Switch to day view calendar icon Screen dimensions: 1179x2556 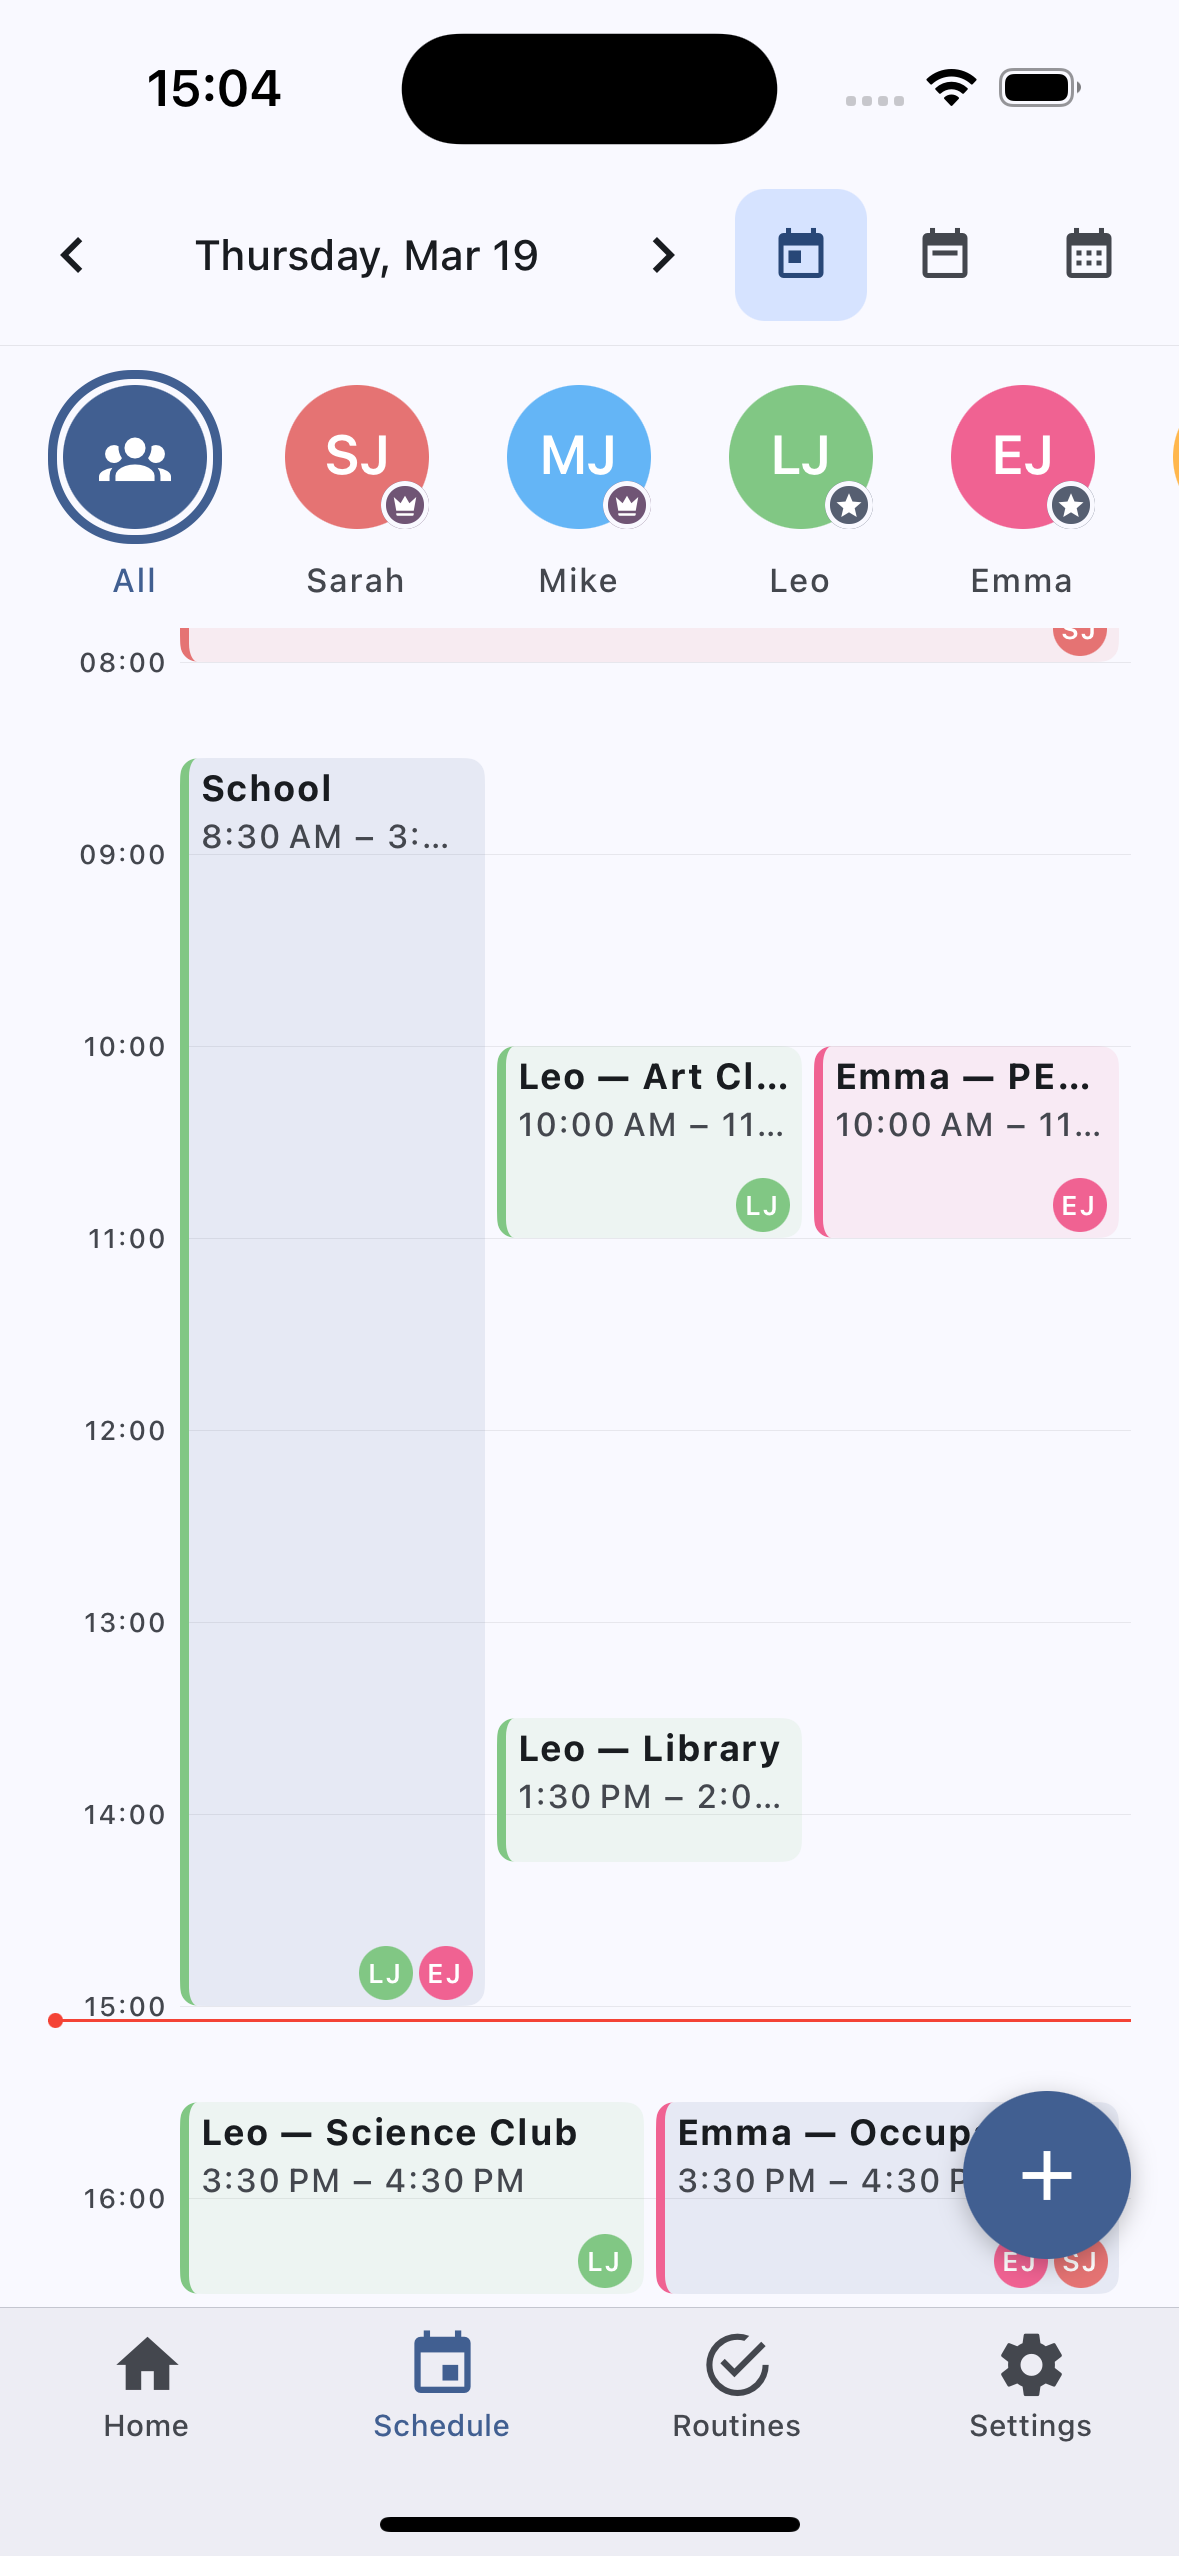[x=800, y=255]
